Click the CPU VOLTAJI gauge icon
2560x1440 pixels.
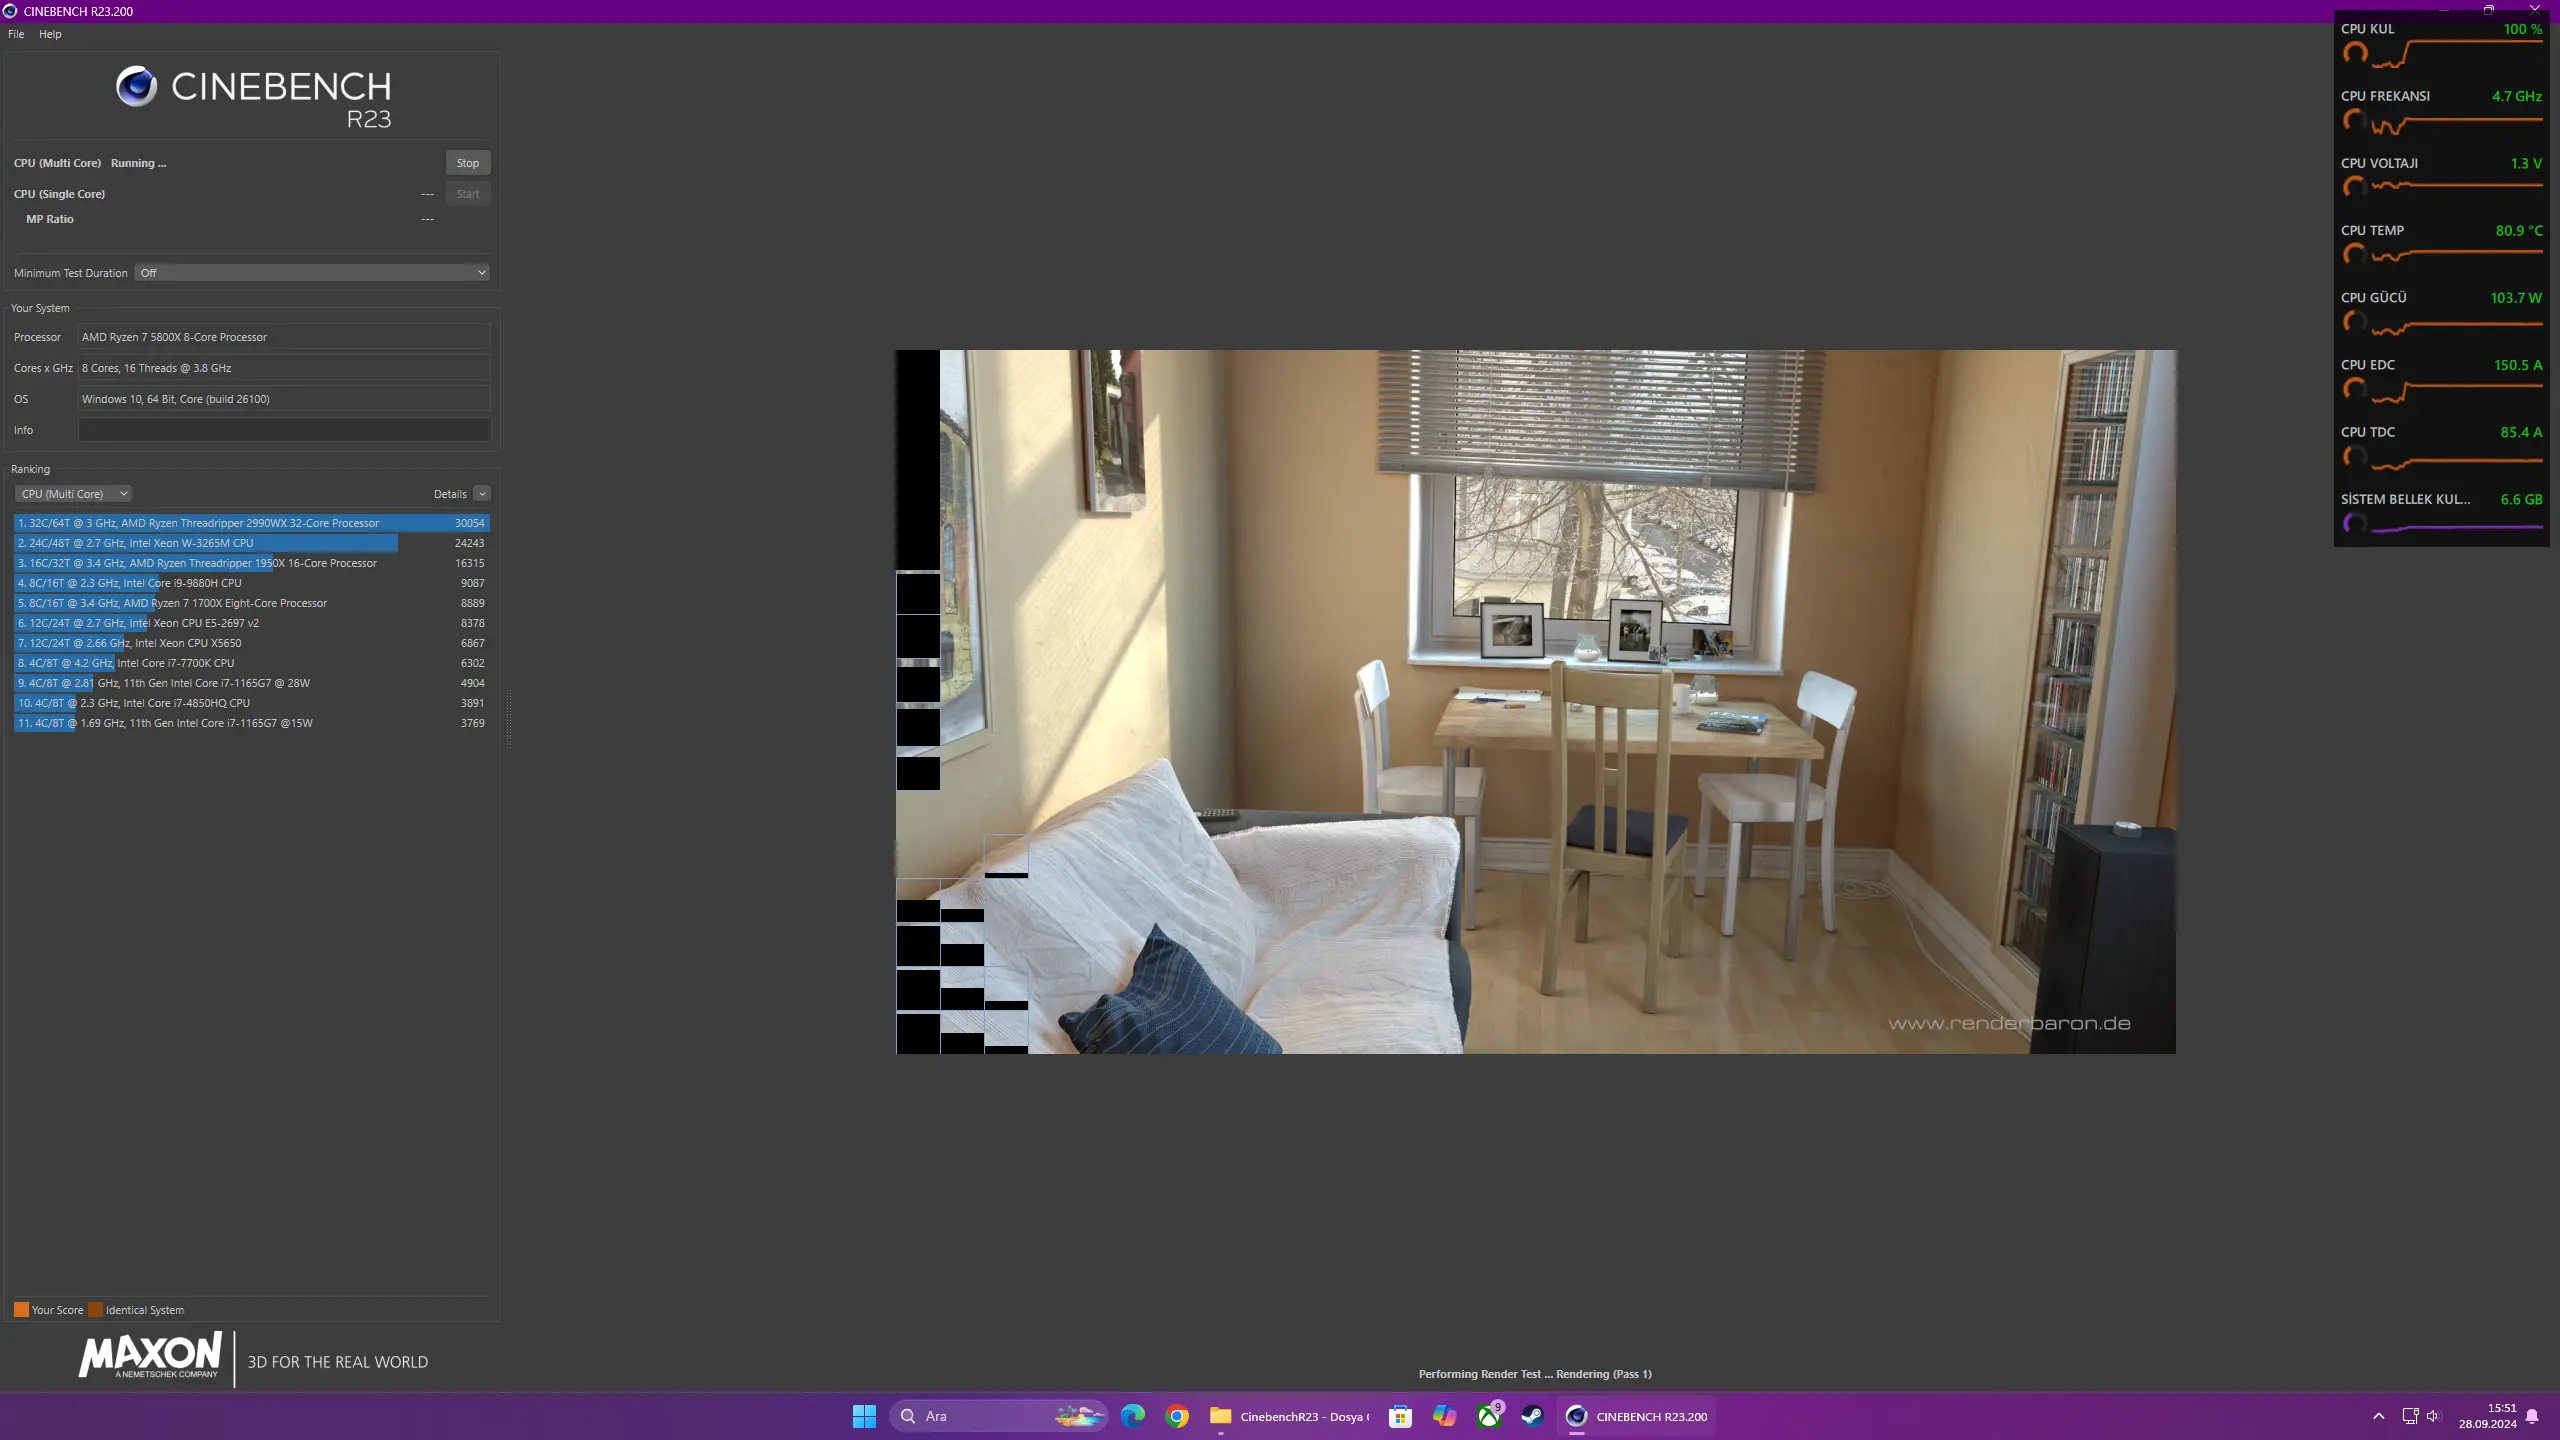[2355, 187]
